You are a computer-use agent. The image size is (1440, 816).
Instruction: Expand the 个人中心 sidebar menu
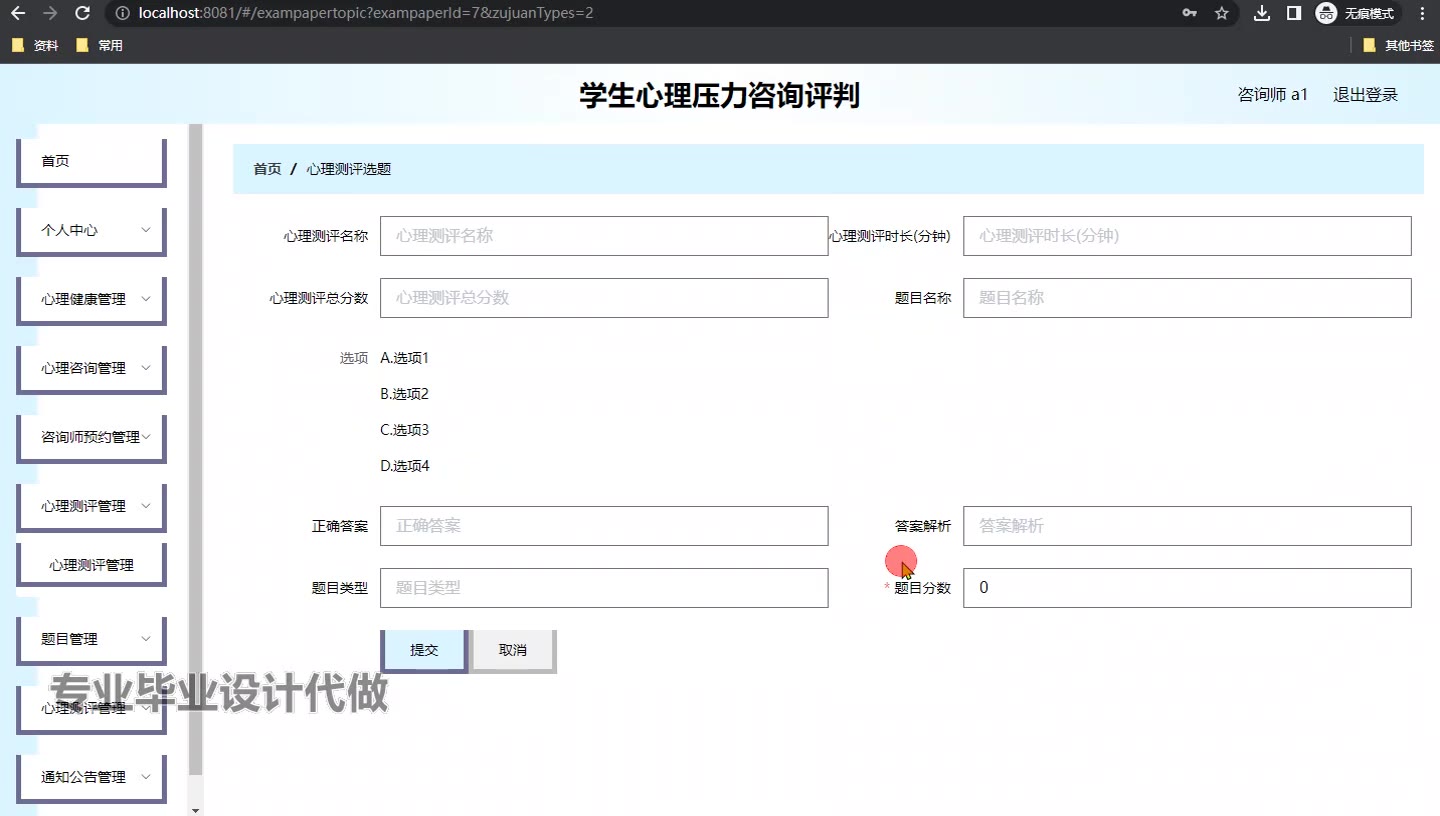tap(91, 230)
